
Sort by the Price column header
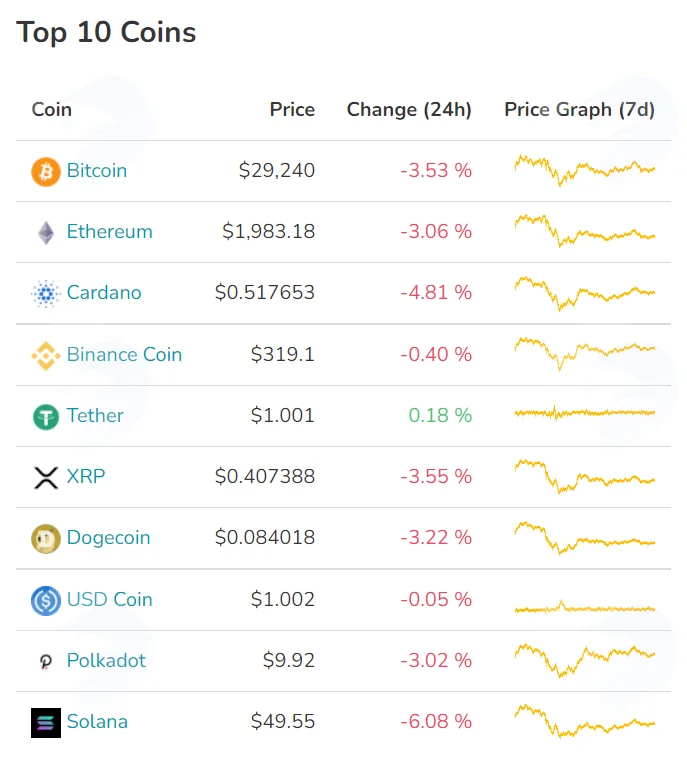tap(292, 110)
